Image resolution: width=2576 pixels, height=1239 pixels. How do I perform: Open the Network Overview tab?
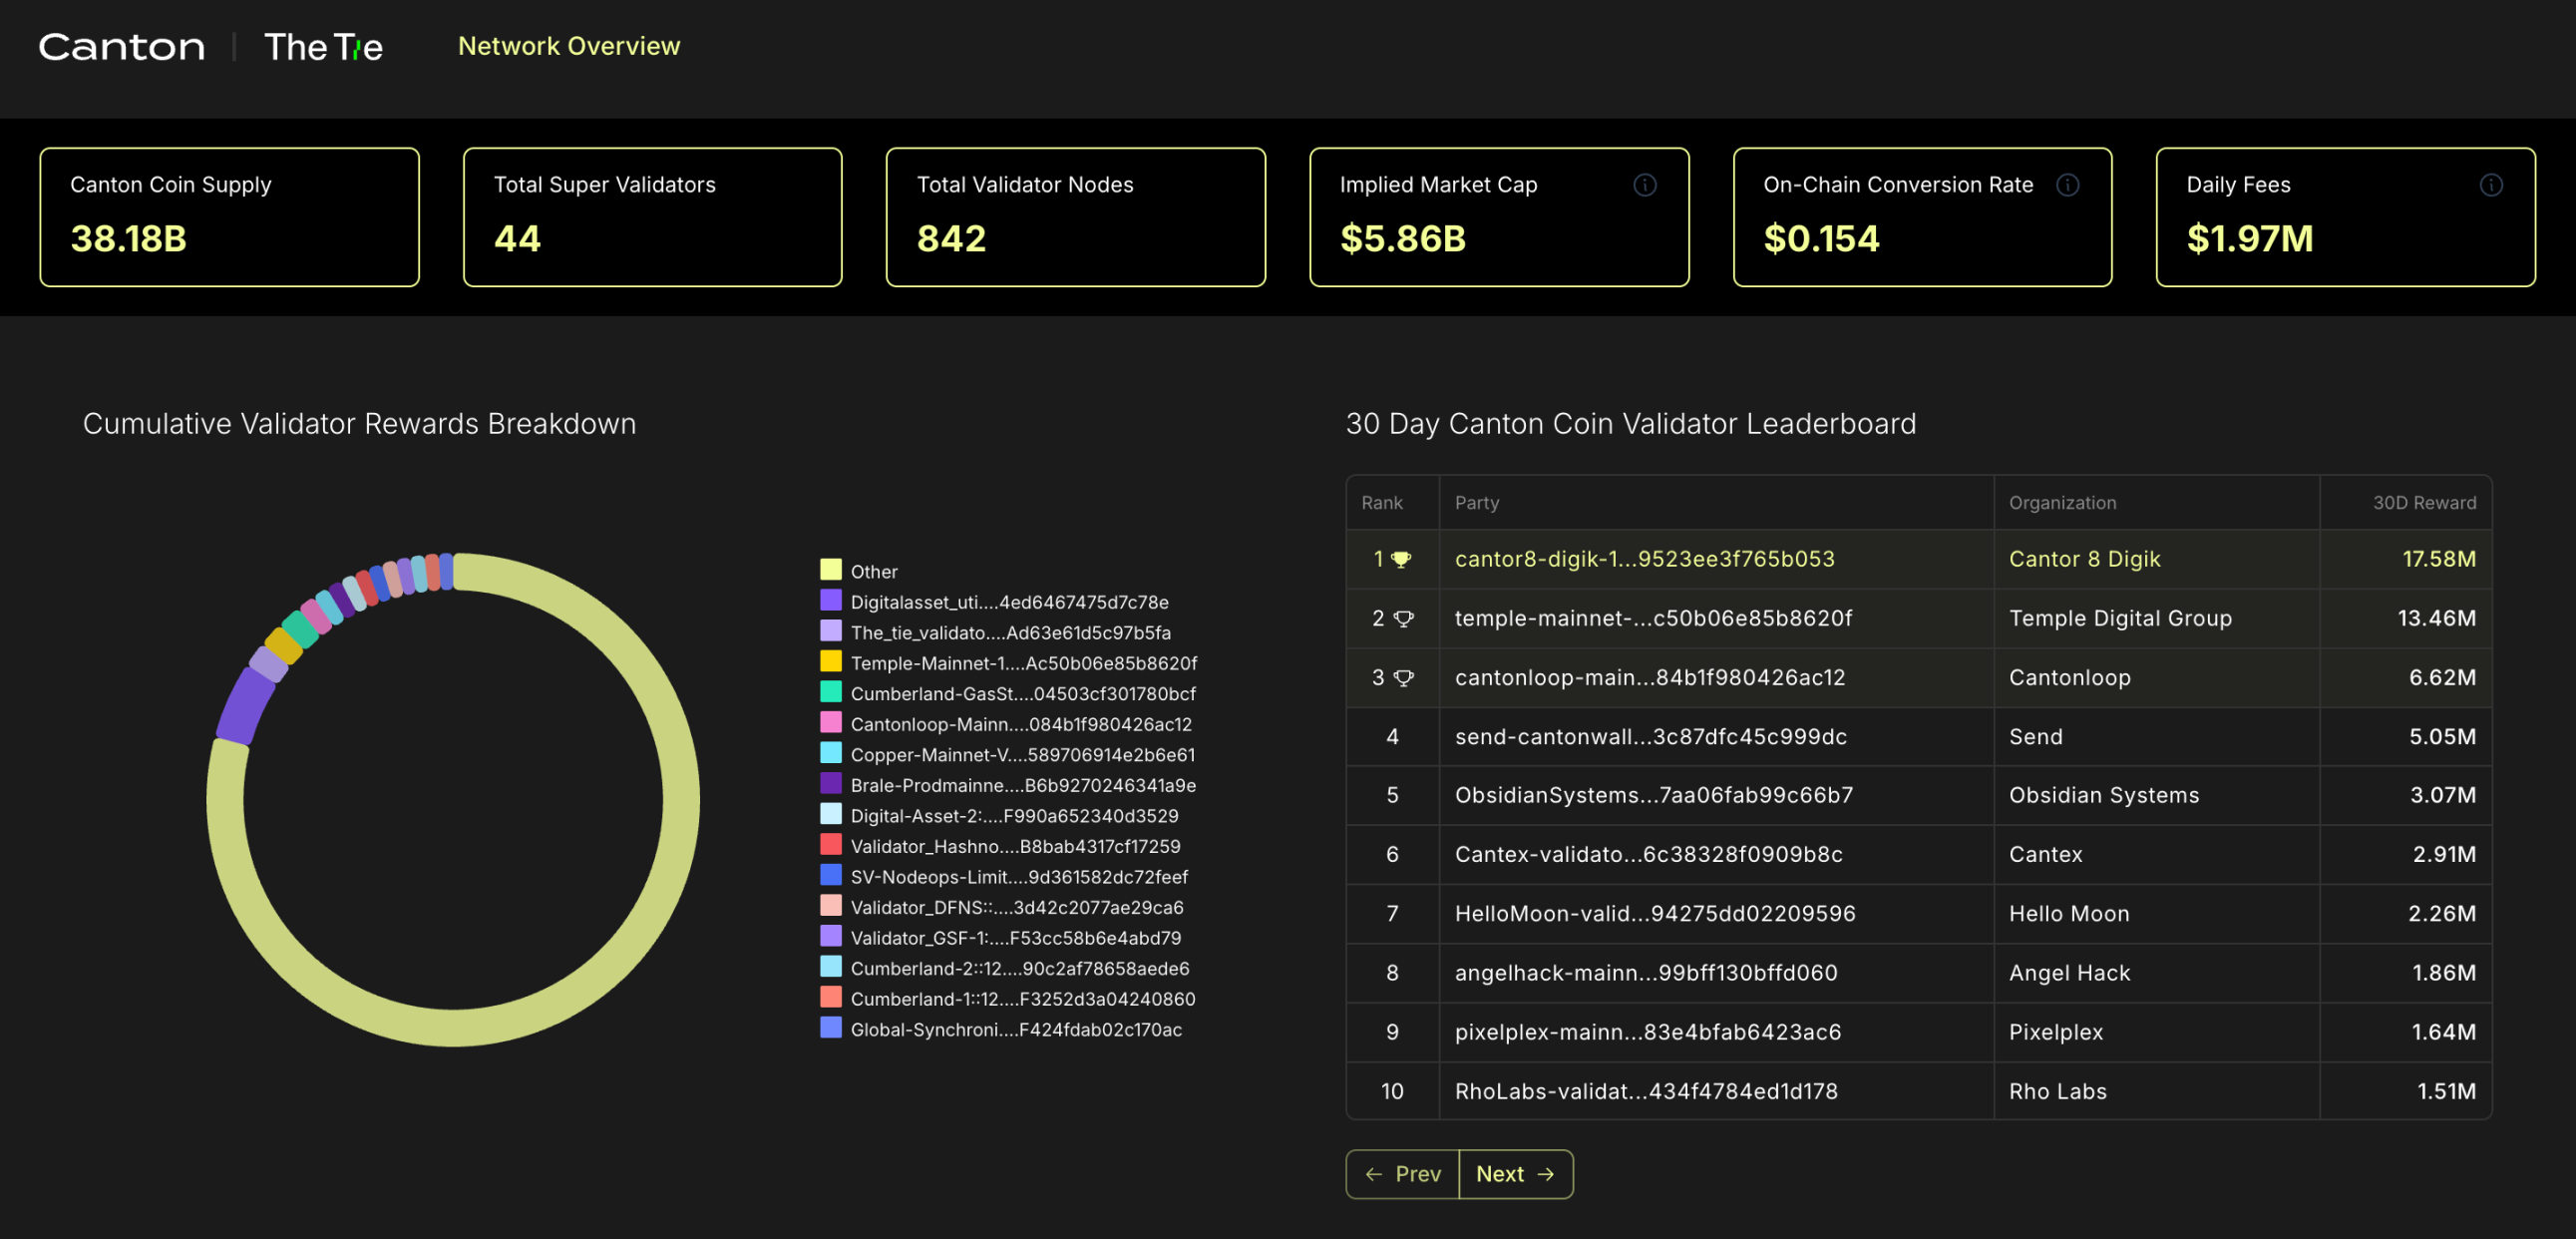point(568,46)
